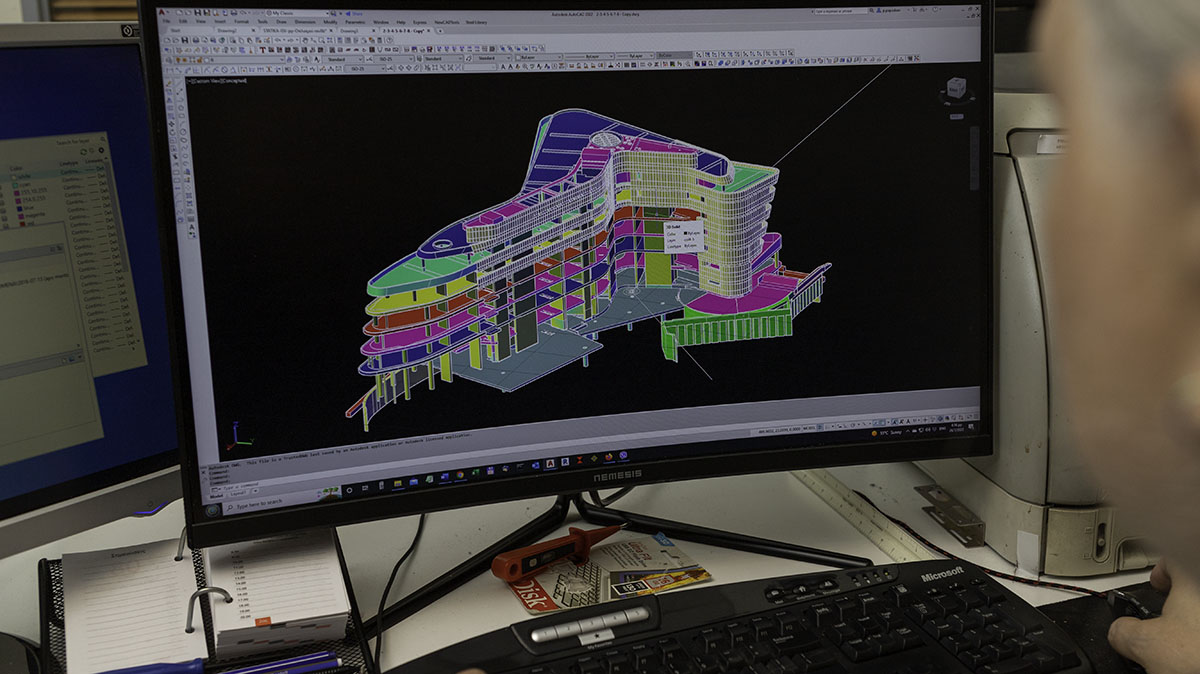The height and width of the screenshot is (674, 1200).
Task: Open the Format menu
Action: [241, 22]
